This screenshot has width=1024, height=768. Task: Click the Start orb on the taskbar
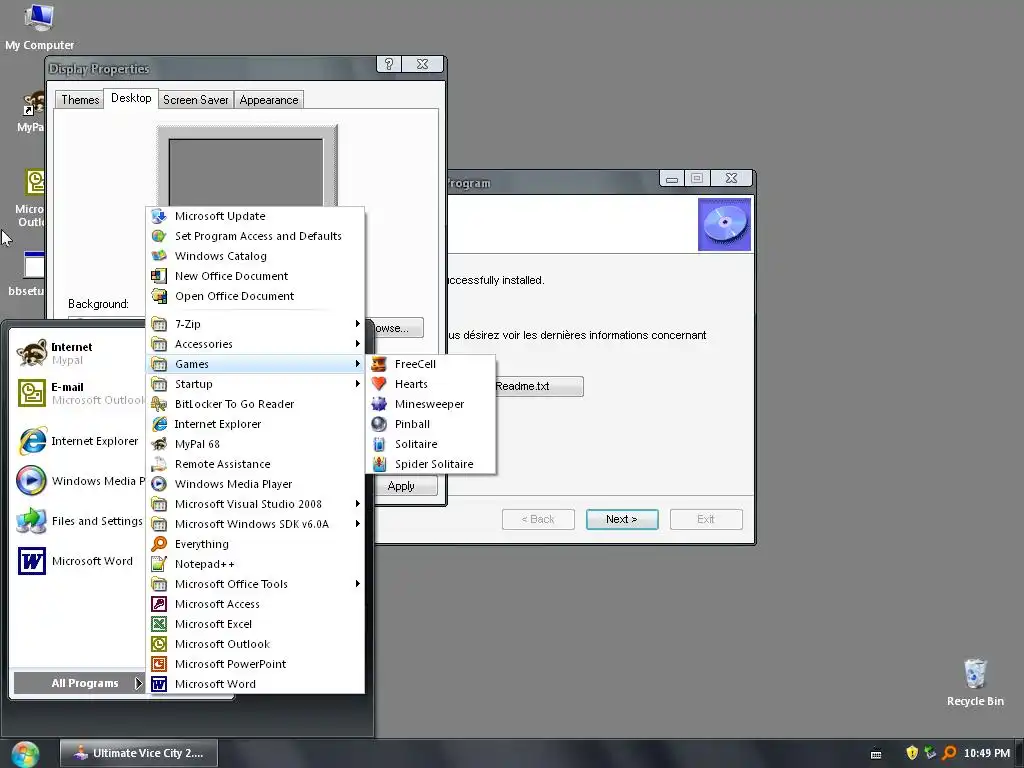tap(25, 754)
